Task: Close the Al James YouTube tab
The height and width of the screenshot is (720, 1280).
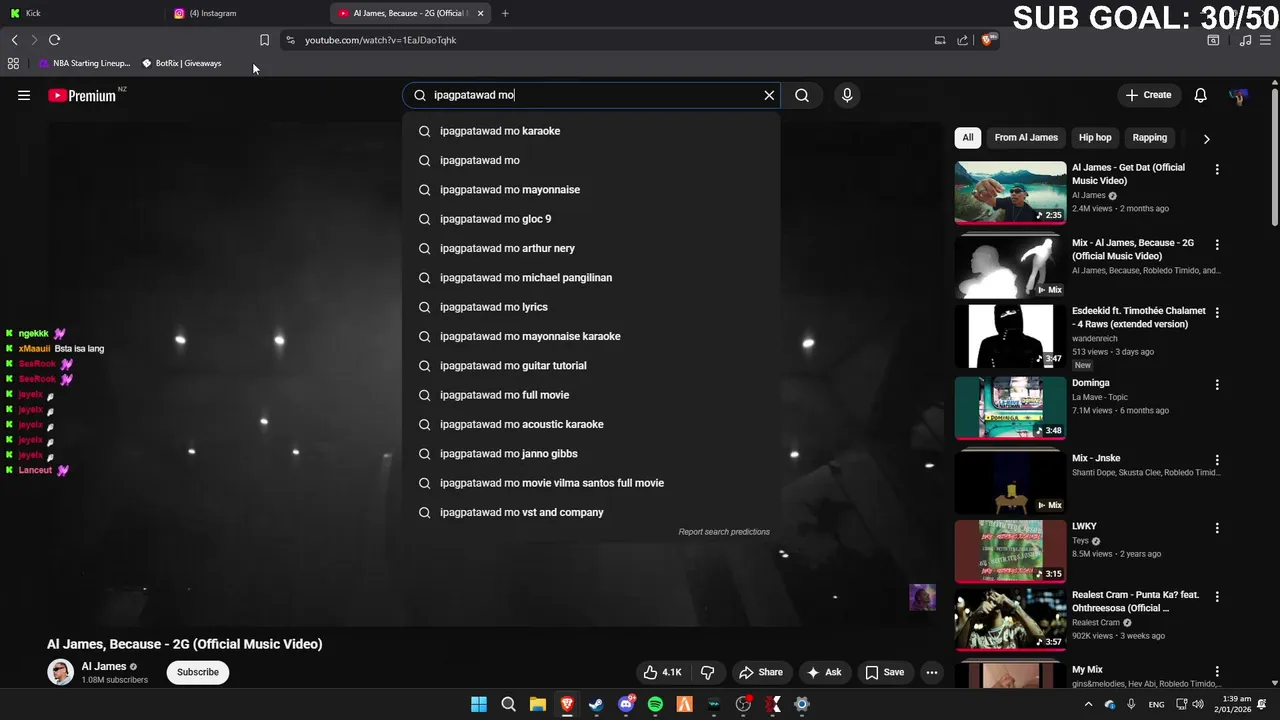Action: pos(480,13)
